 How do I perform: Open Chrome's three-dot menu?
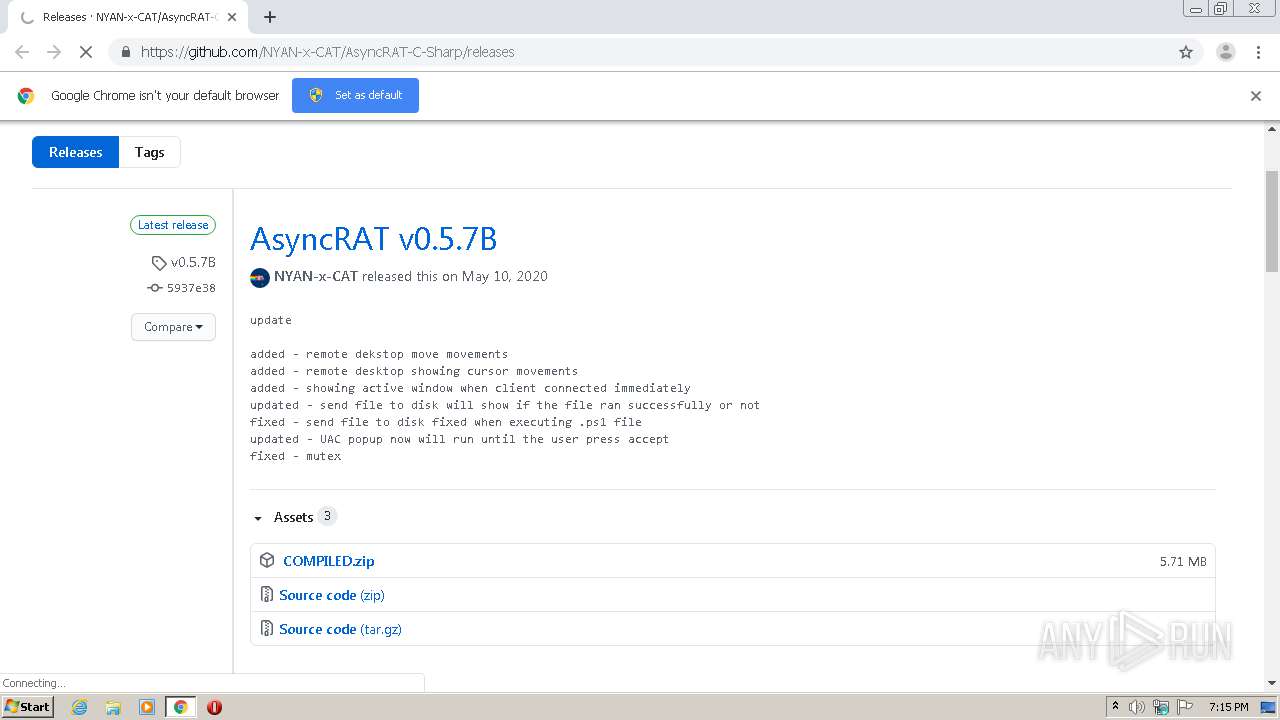coord(1258,52)
